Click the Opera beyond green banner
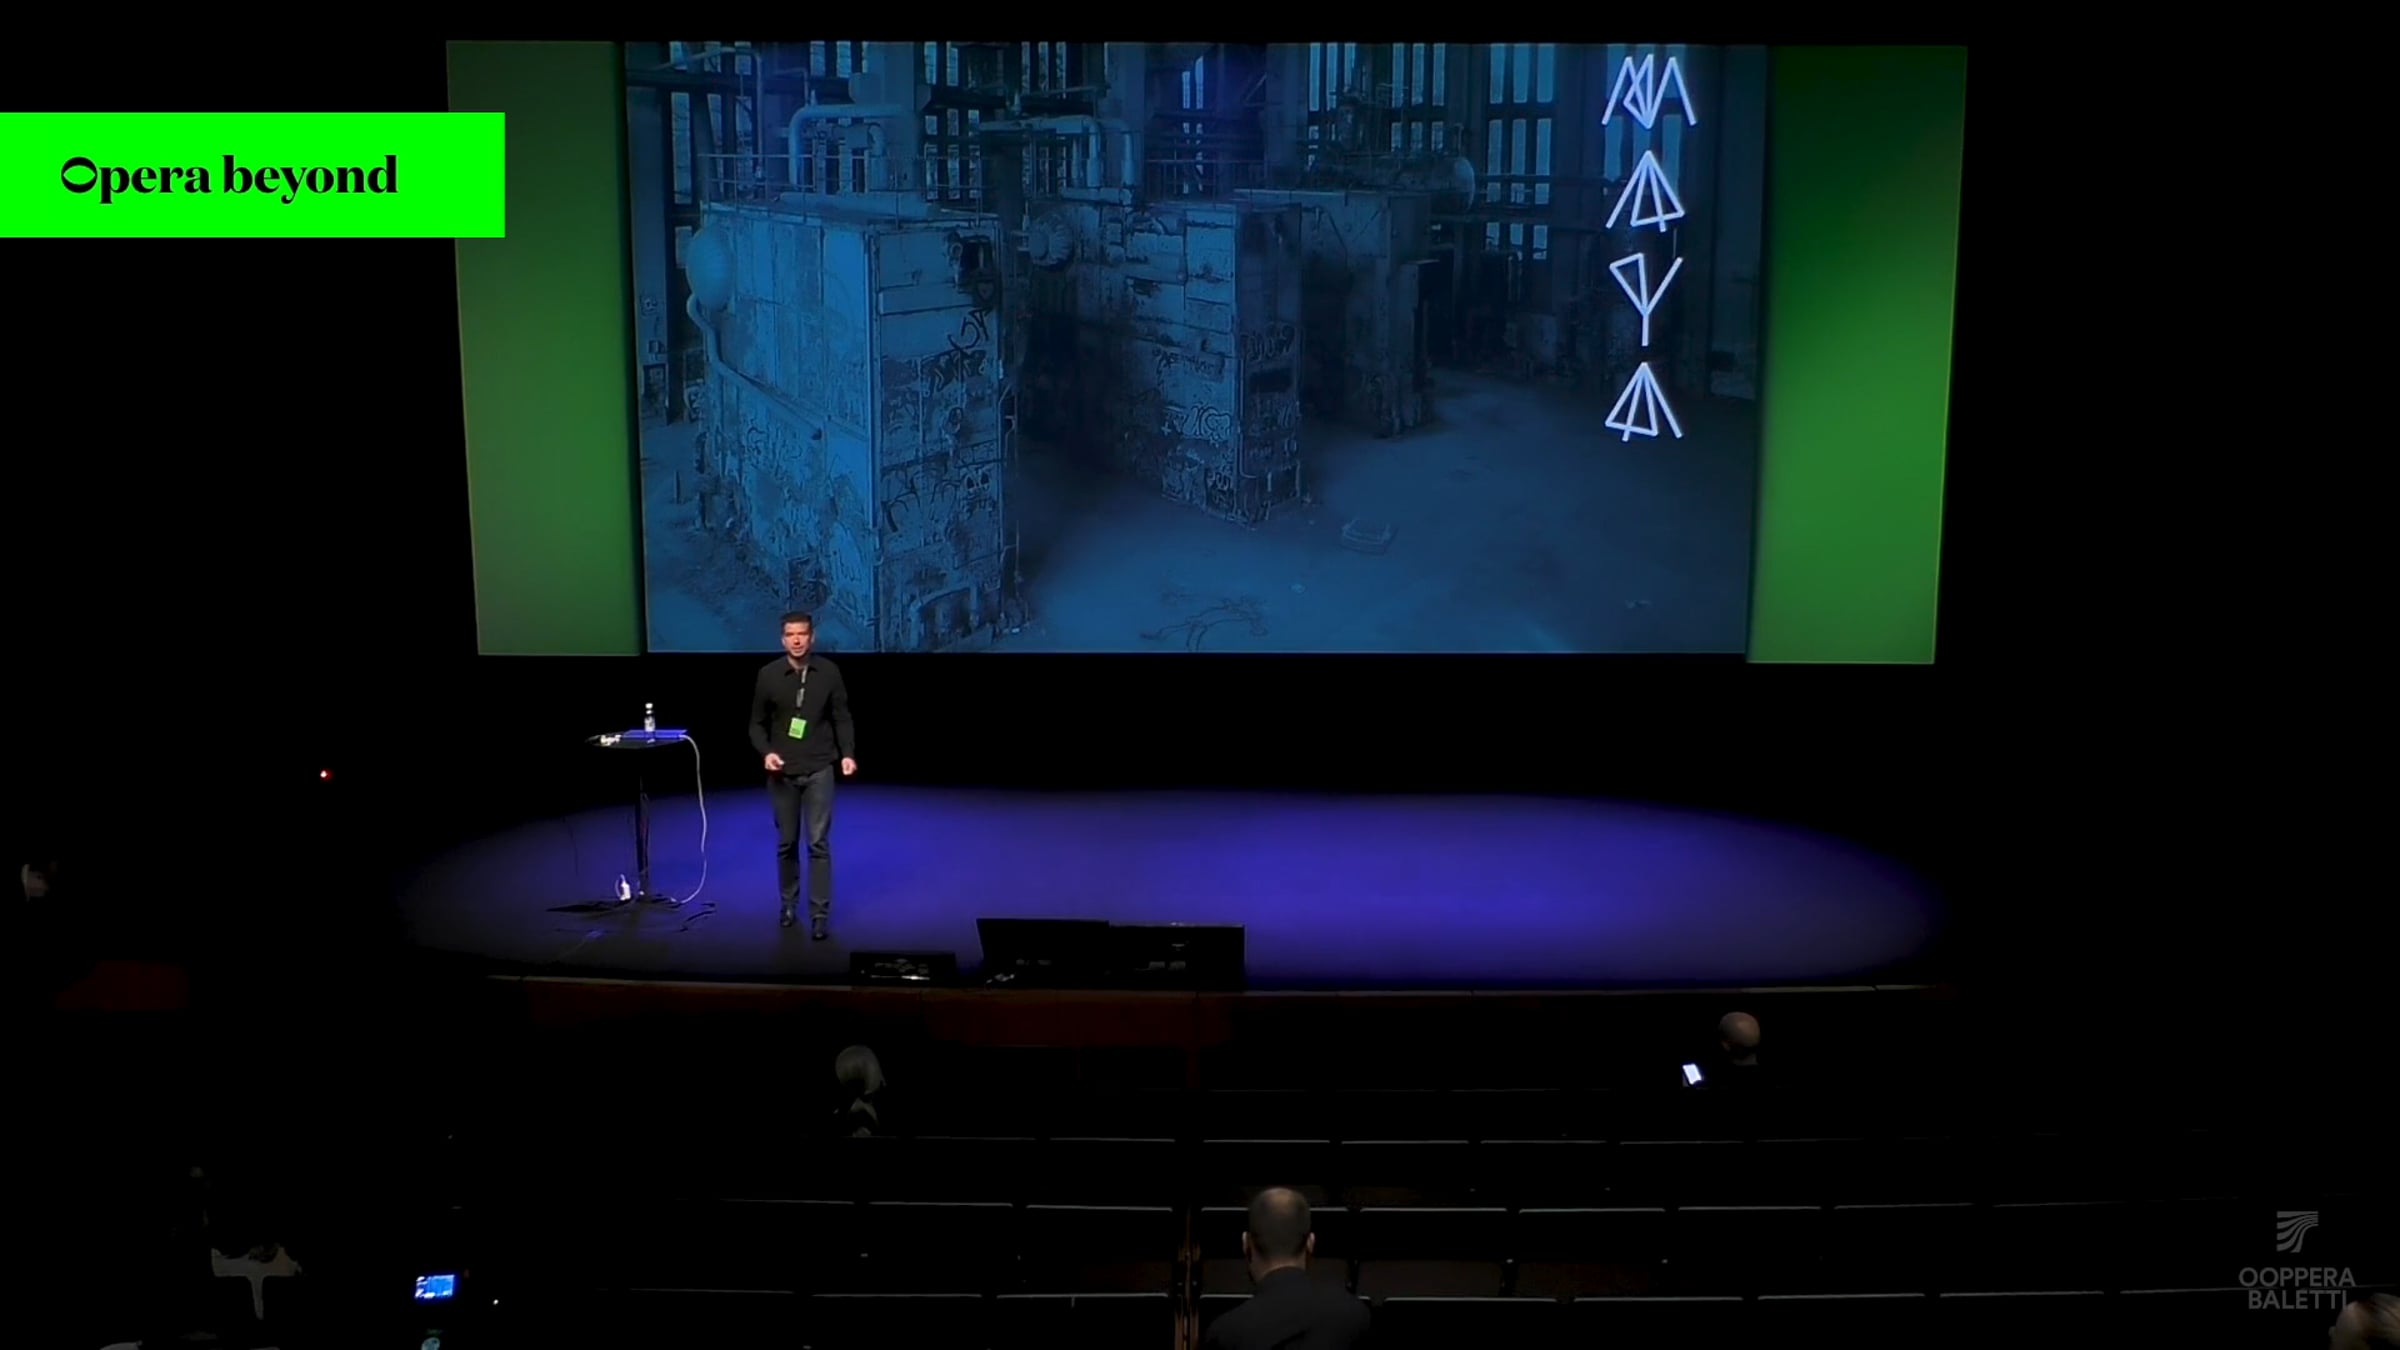Image resolution: width=2400 pixels, height=1350 pixels. (252, 175)
